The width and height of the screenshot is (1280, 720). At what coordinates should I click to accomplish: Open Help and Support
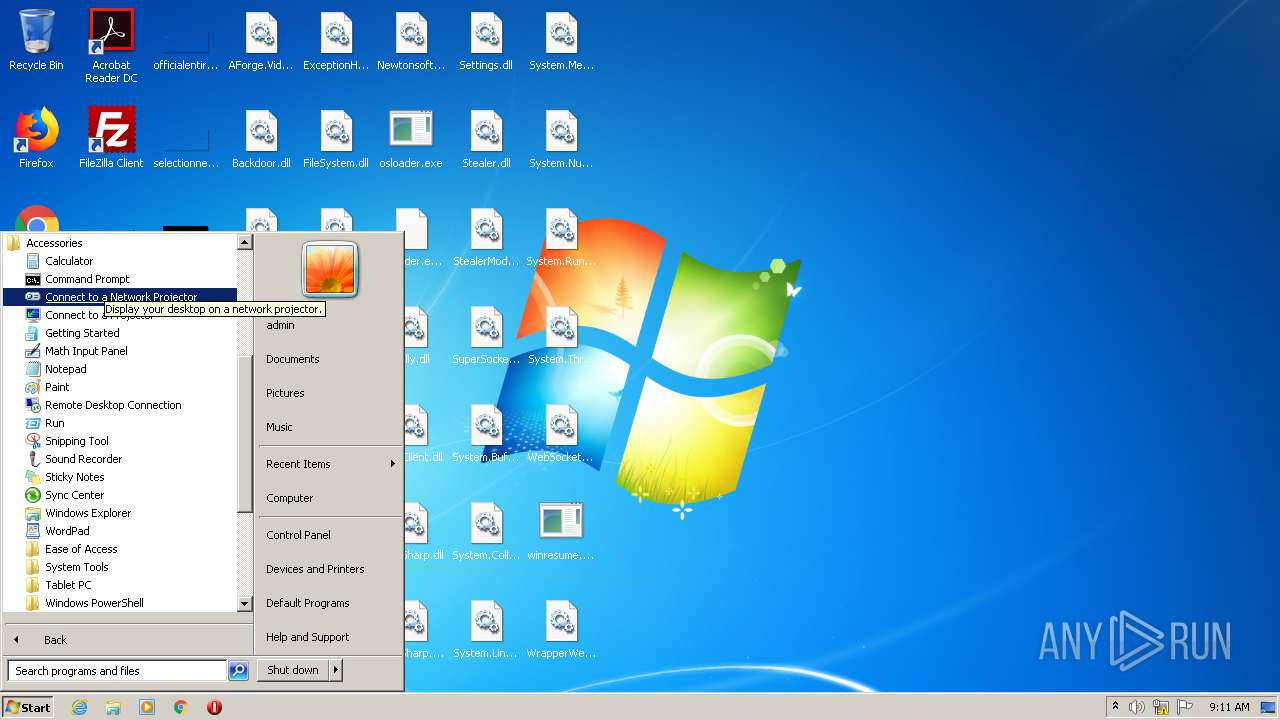click(330, 637)
